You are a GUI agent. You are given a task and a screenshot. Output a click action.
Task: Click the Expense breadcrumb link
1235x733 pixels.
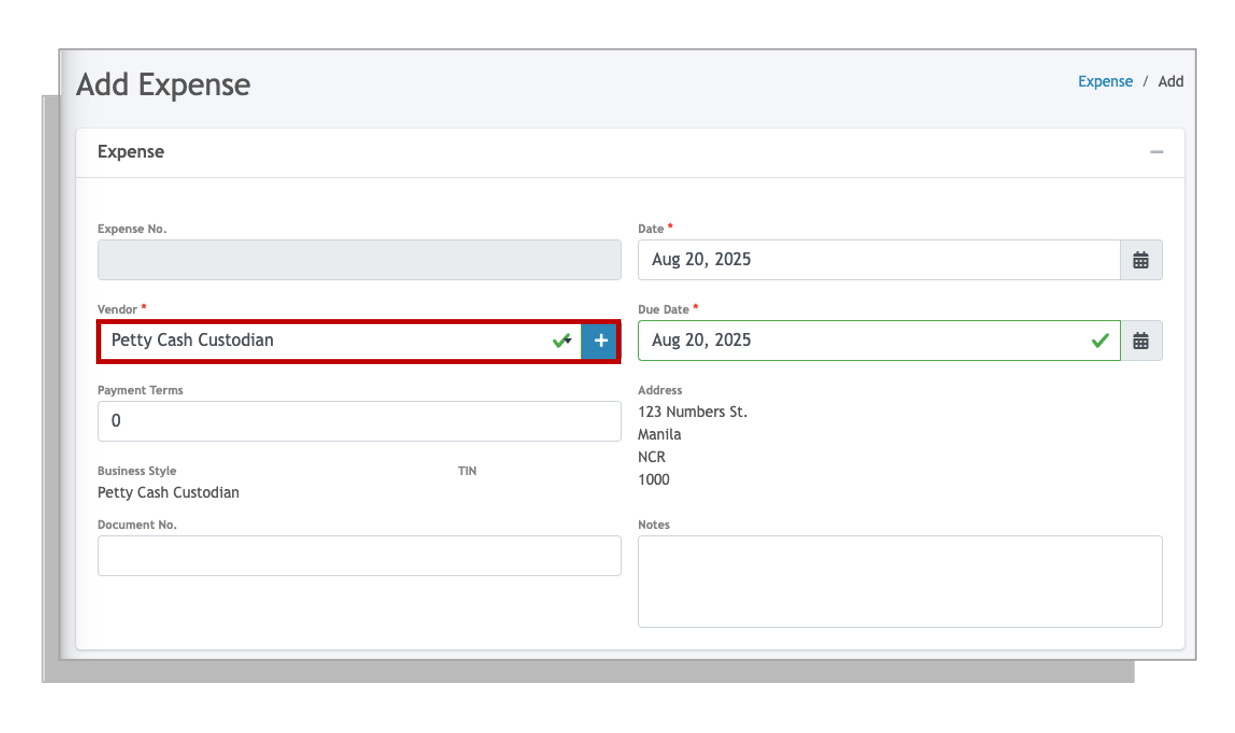point(1105,82)
